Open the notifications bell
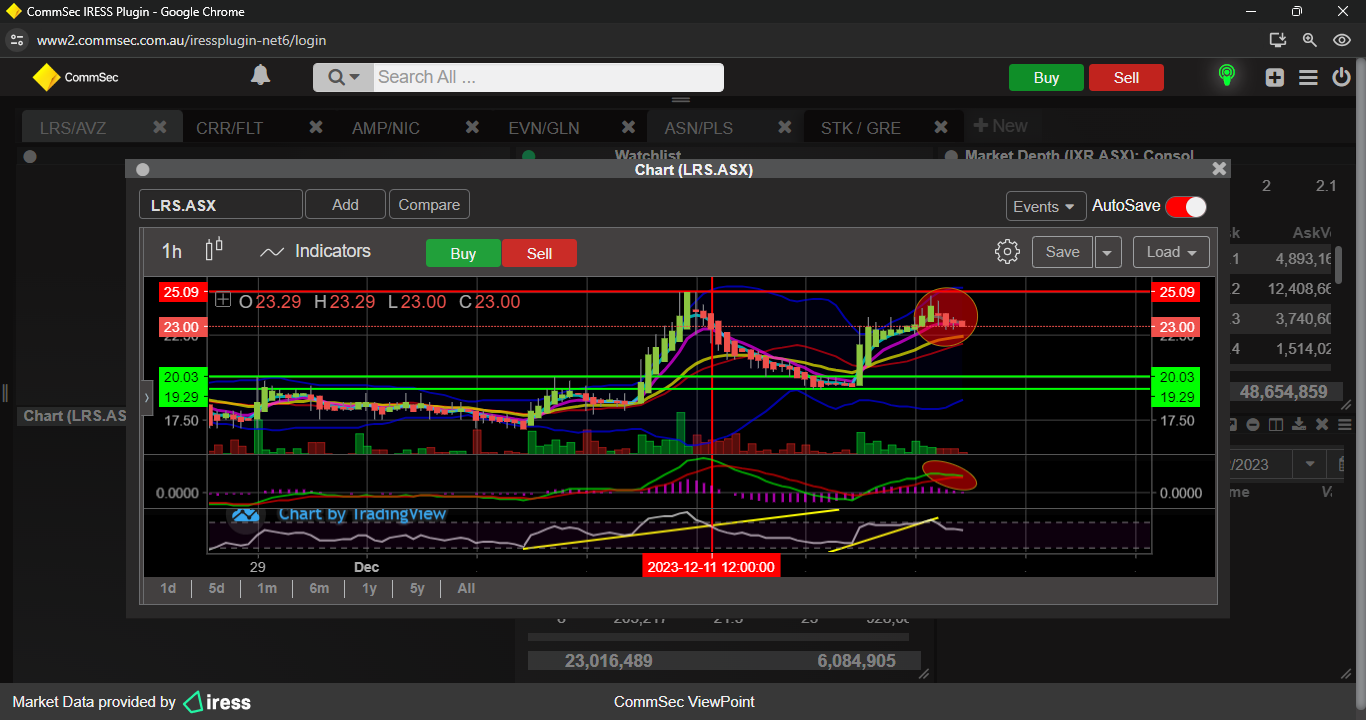Viewport: 1366px width, 720px height. pos(260,76)
